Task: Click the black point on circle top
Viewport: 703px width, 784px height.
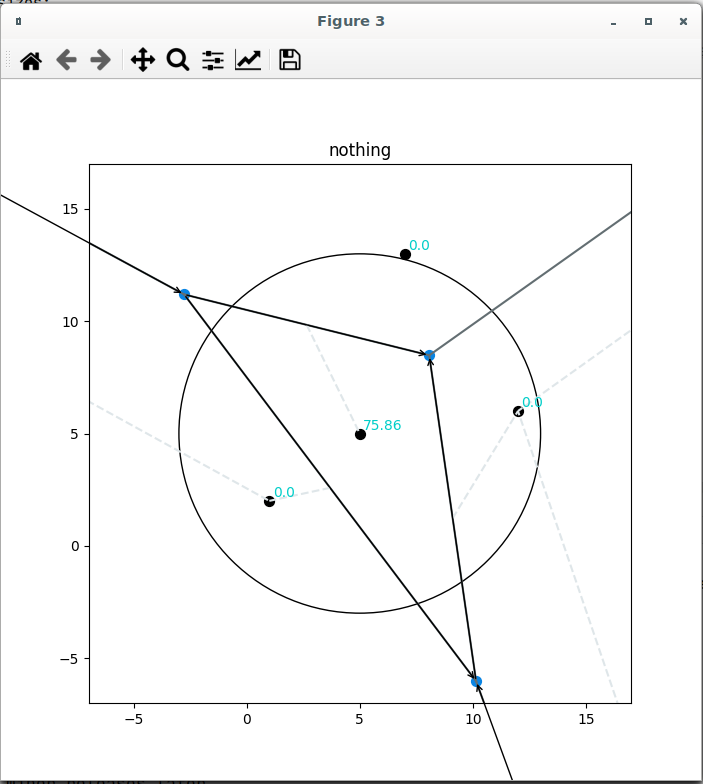Action: pyautogui.click(x=406, y=254)
